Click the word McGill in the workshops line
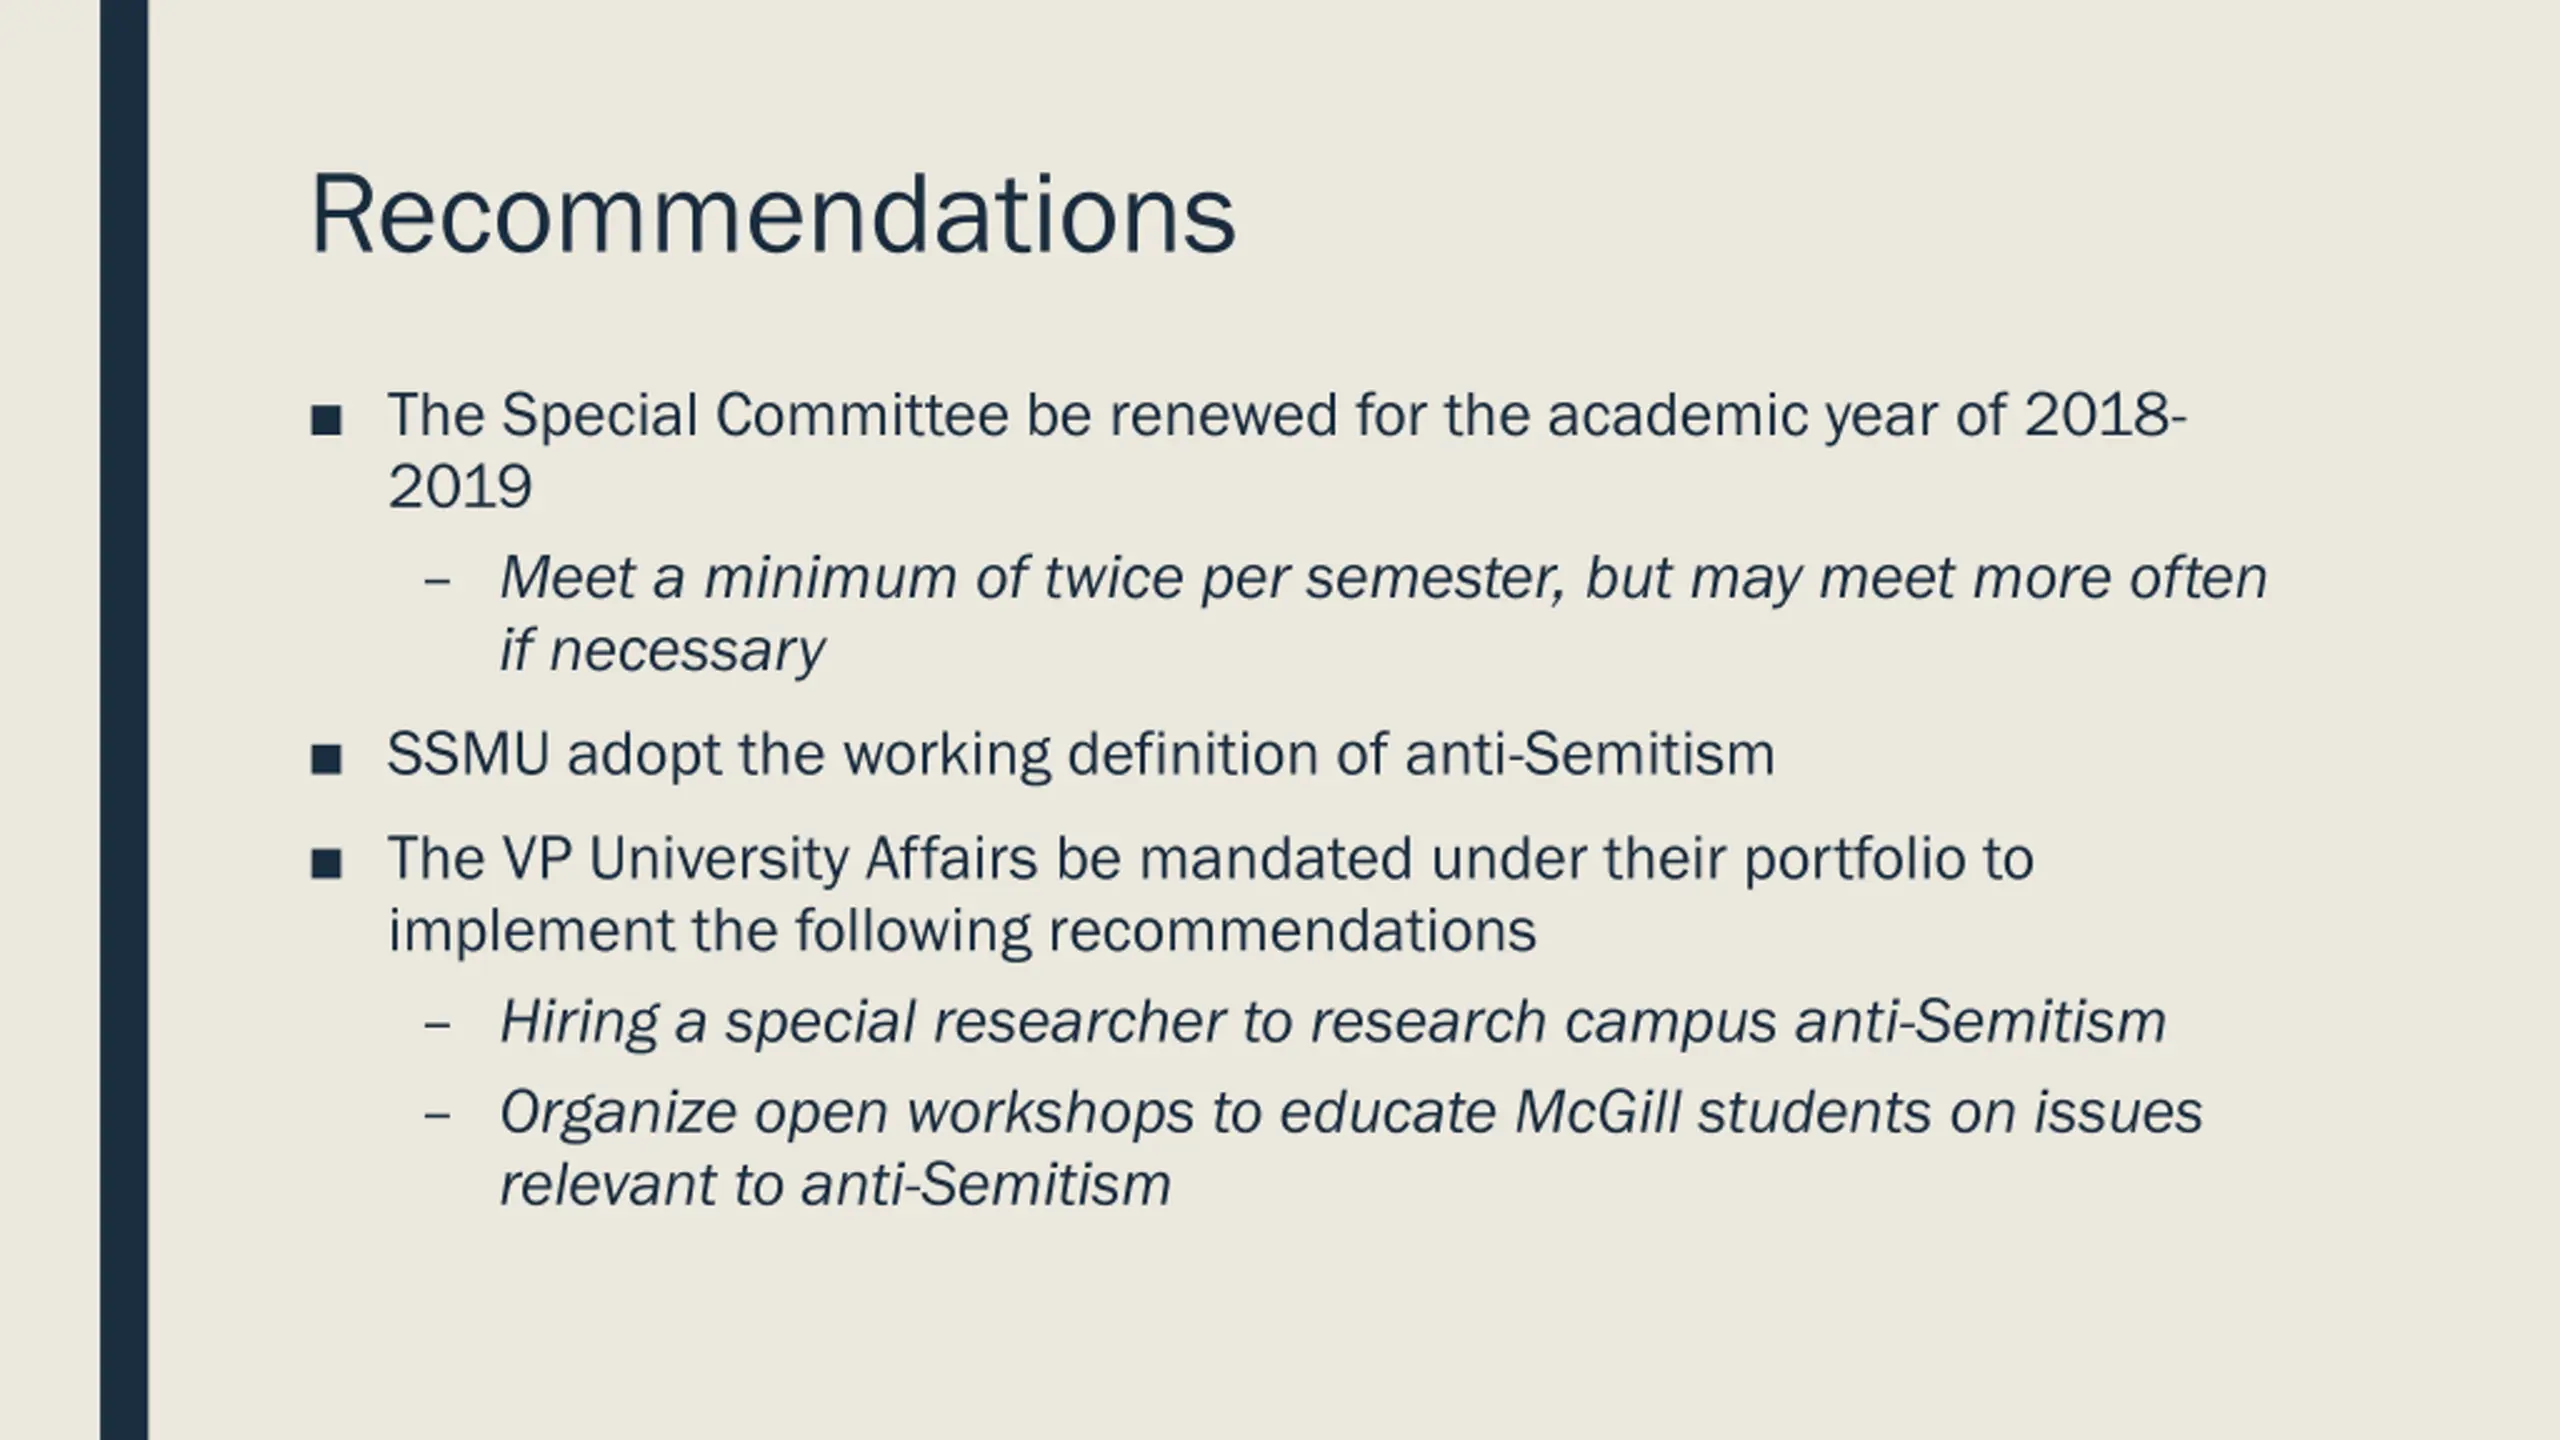This screenshot has height=1440, width=2560. [x=1597, y=1112]
